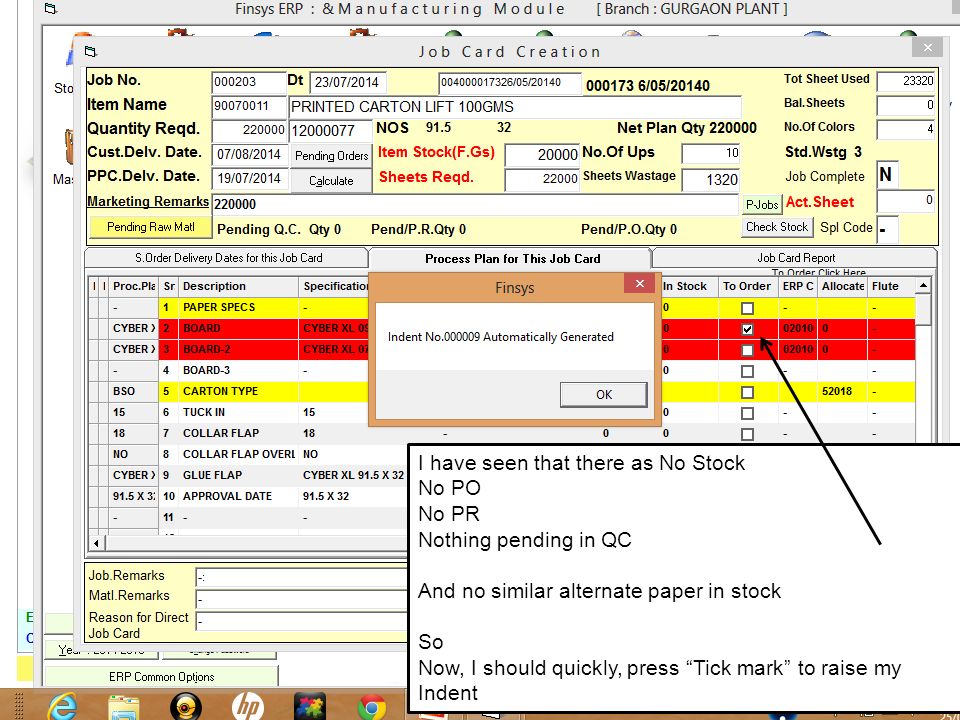Click the Allocate cell showing 52018
Viewport: 960px width, 720px height.
pyautogui.click(x=842, y=391)
